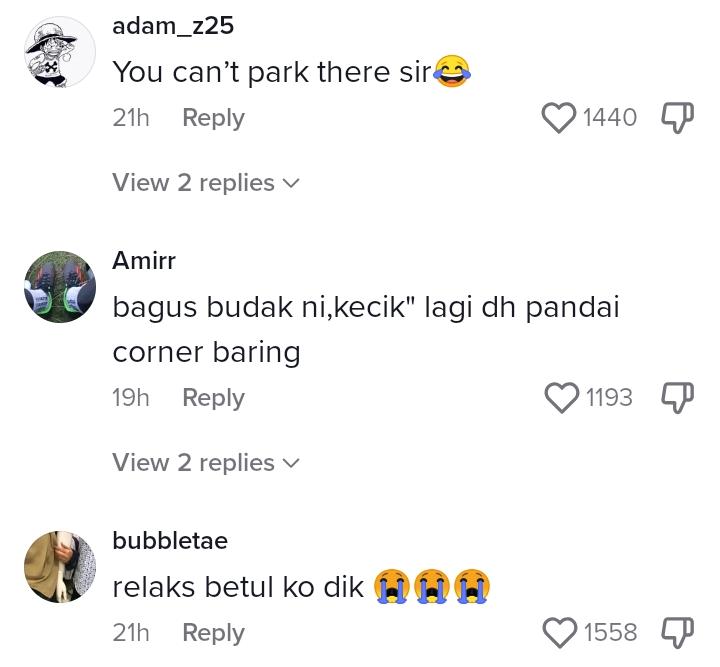Click the 1558 like count
The image size is (720, 667).
coord(610,633)
